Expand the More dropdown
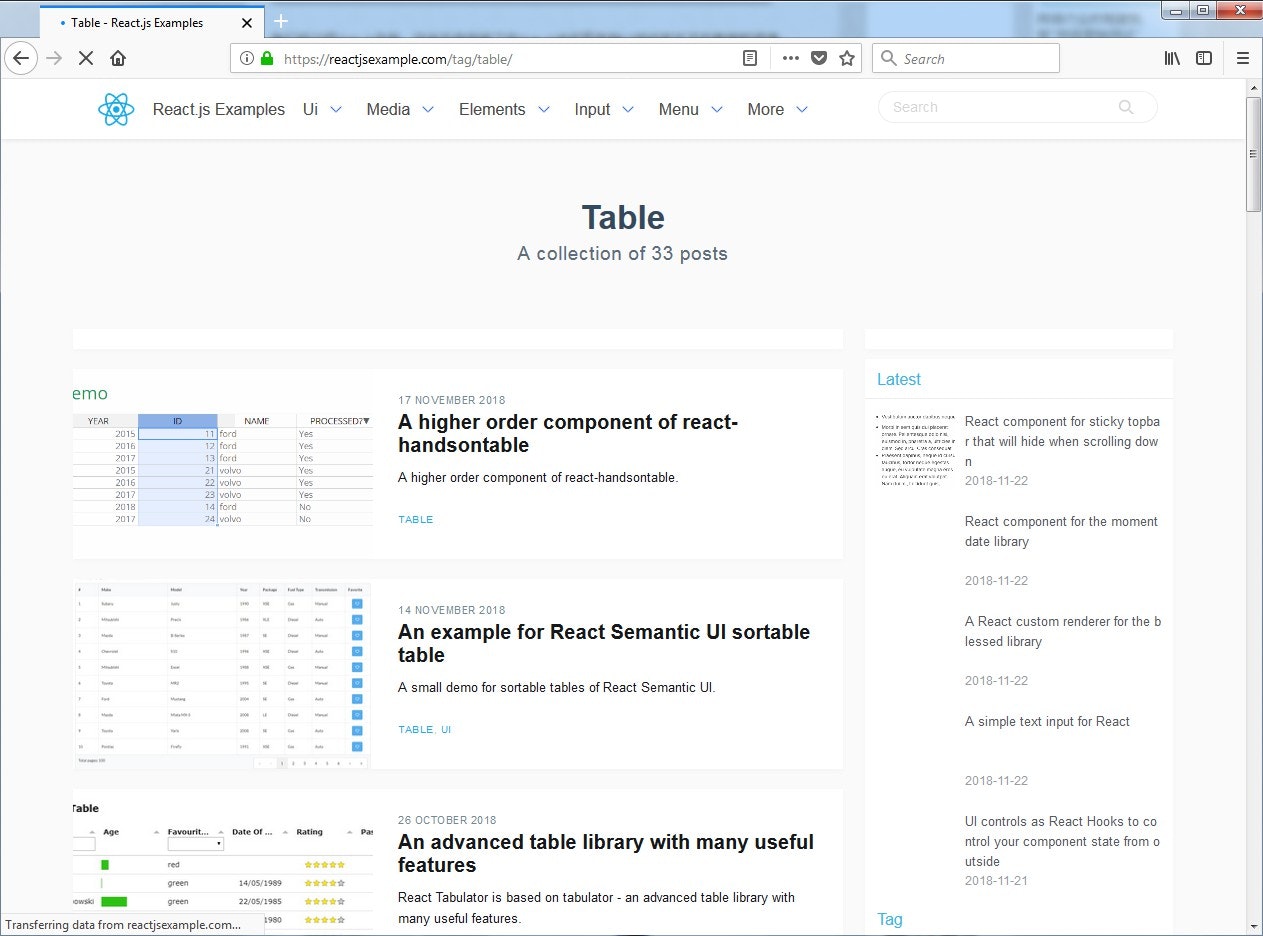This screenshot has width=1263, height=936. click(777, 109)
